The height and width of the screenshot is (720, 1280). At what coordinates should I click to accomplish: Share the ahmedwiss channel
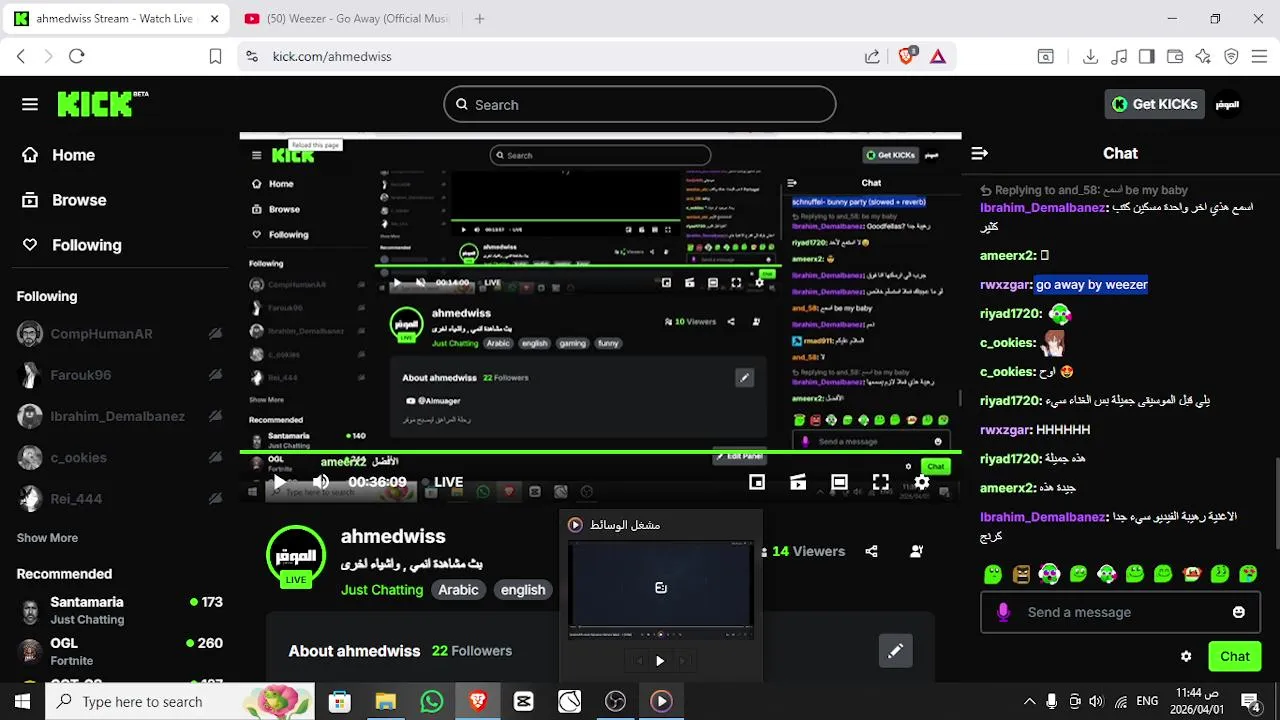coord(871,551)
